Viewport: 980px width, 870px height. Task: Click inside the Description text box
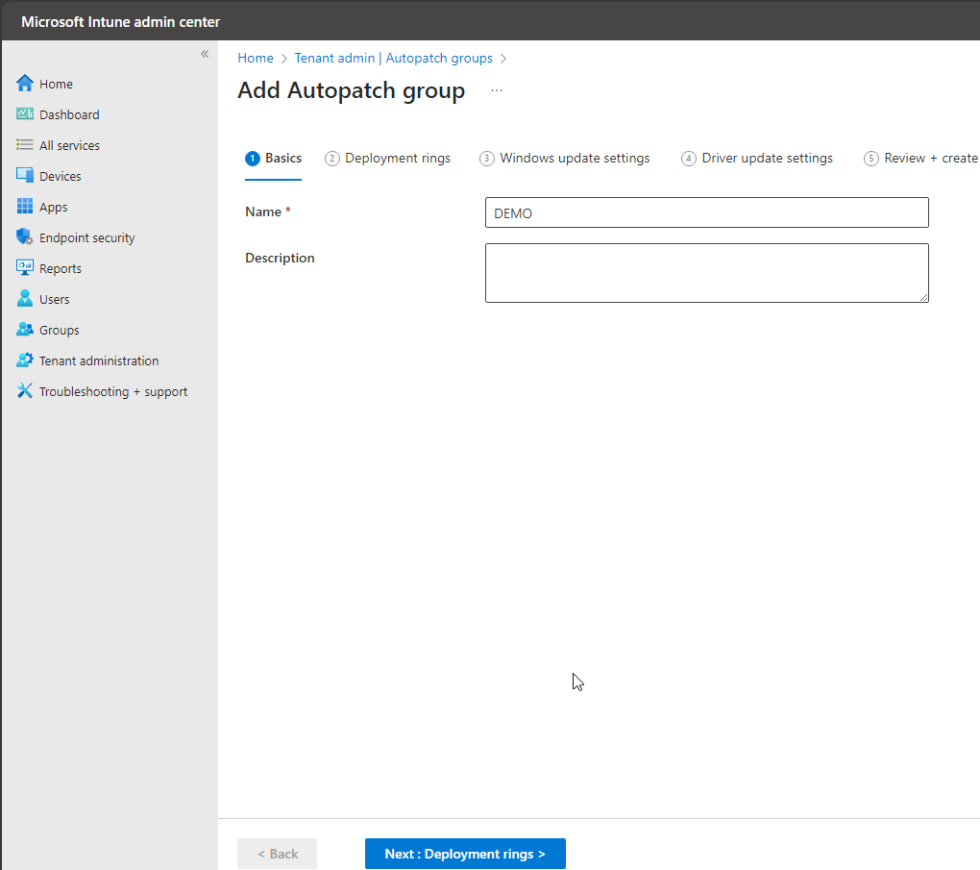tap(706, 272)
